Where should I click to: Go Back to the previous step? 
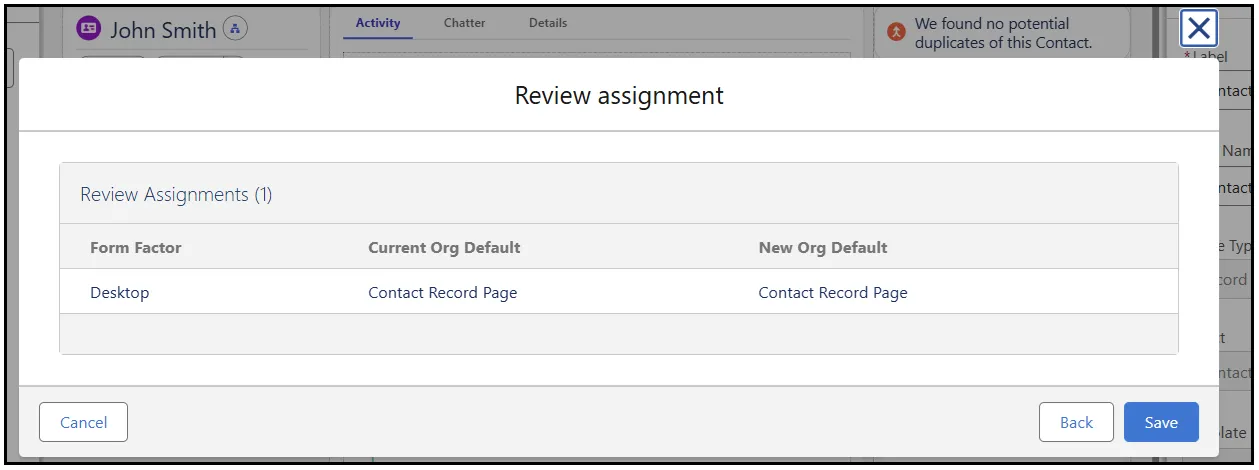(x=1076, y=422)
